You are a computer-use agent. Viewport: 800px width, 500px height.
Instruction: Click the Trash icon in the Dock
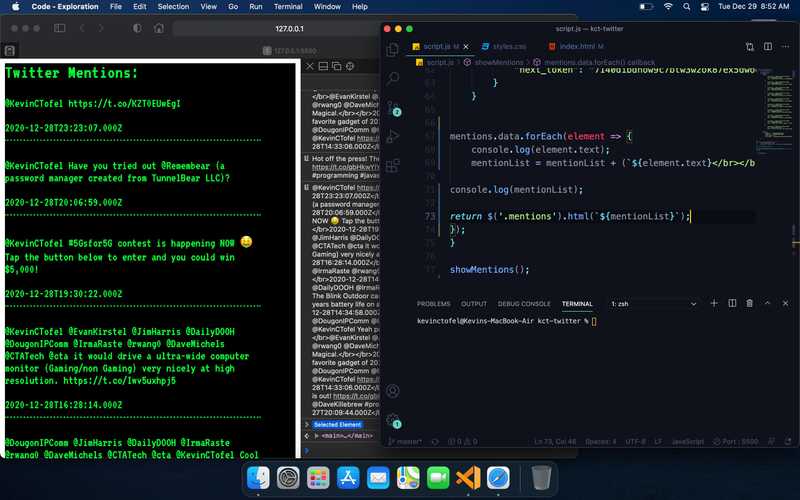(541, 478)
